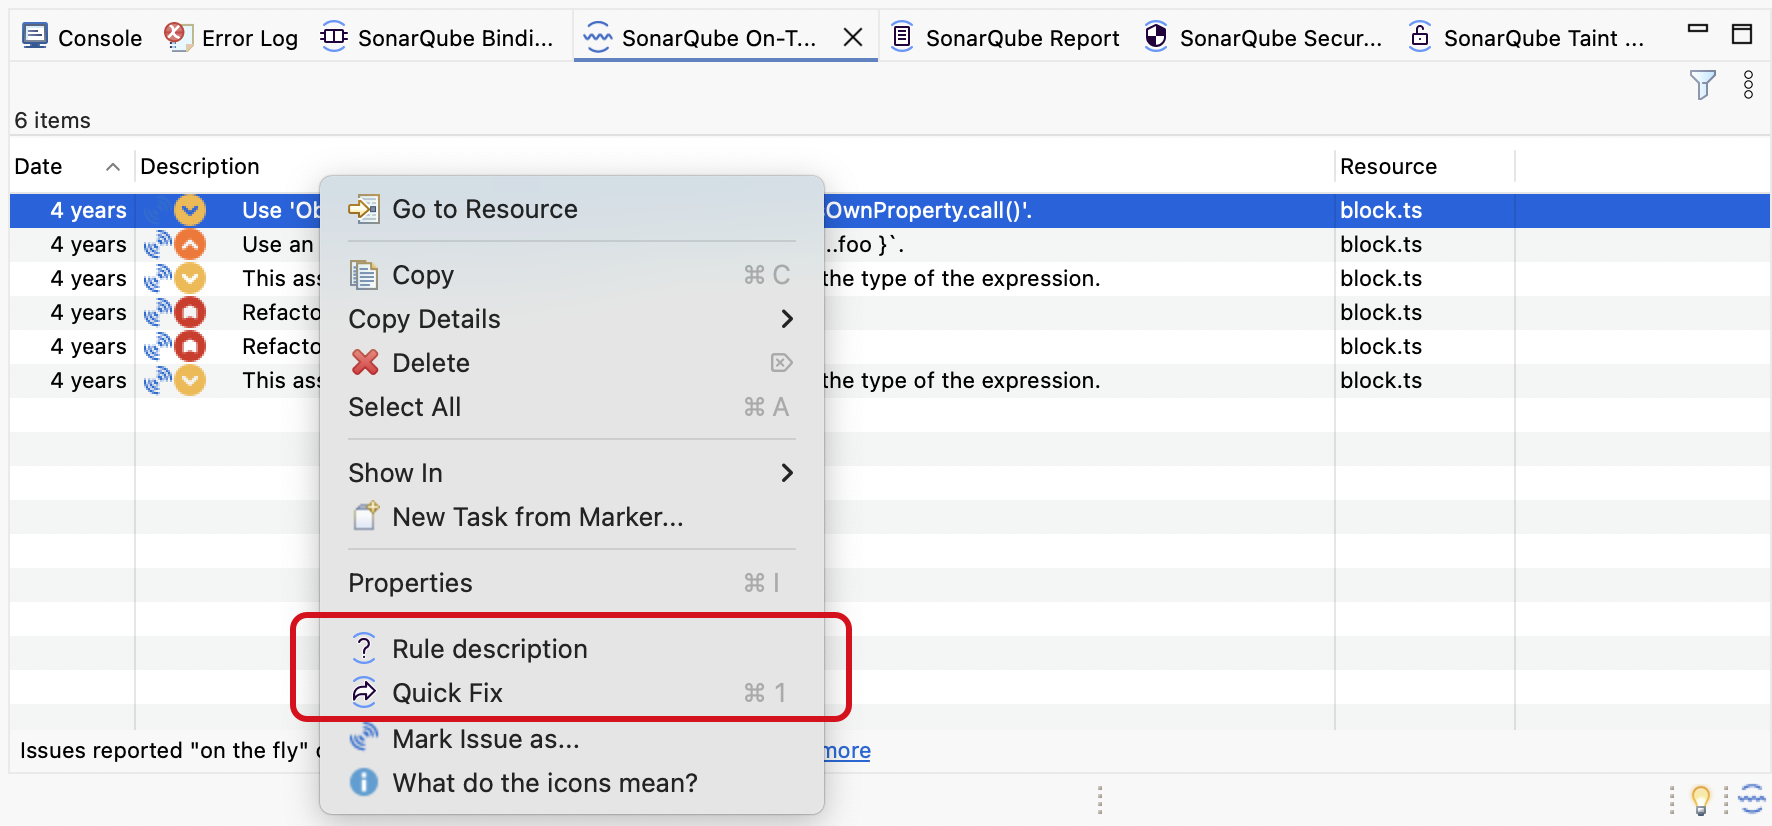Screen dimensions: 1772x826
Task: Click the Error Log icon
Action: (178, 37)
